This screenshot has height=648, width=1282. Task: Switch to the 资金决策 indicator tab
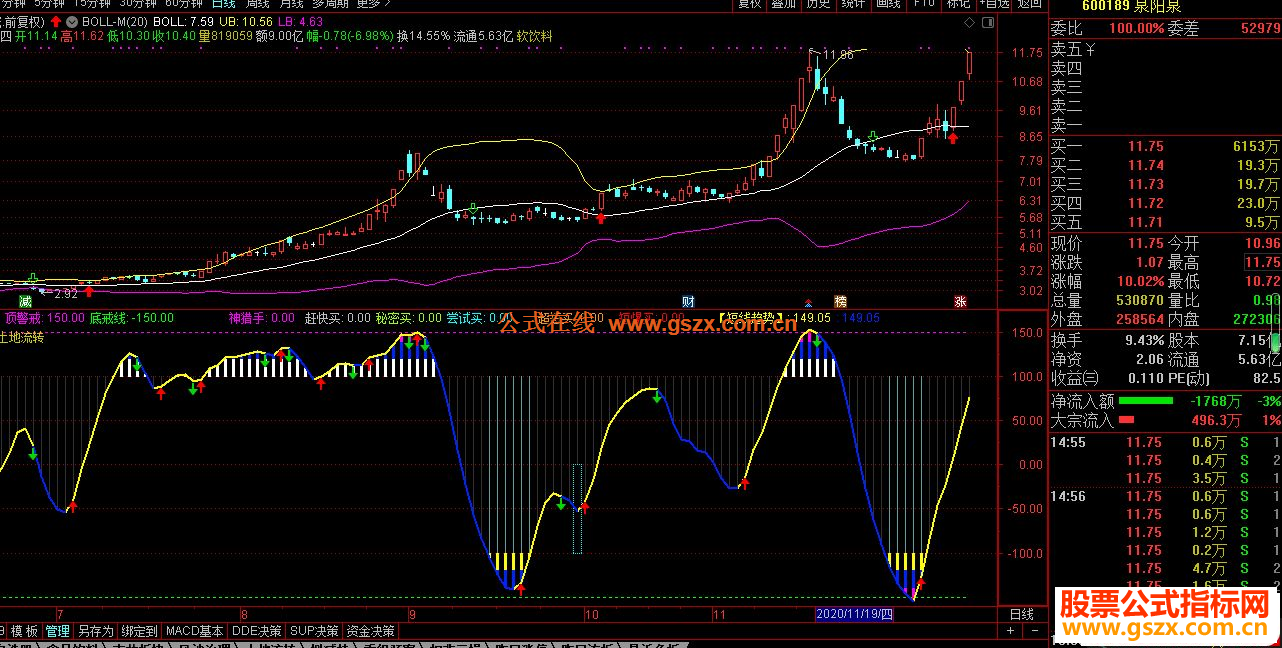click(371, 631)
